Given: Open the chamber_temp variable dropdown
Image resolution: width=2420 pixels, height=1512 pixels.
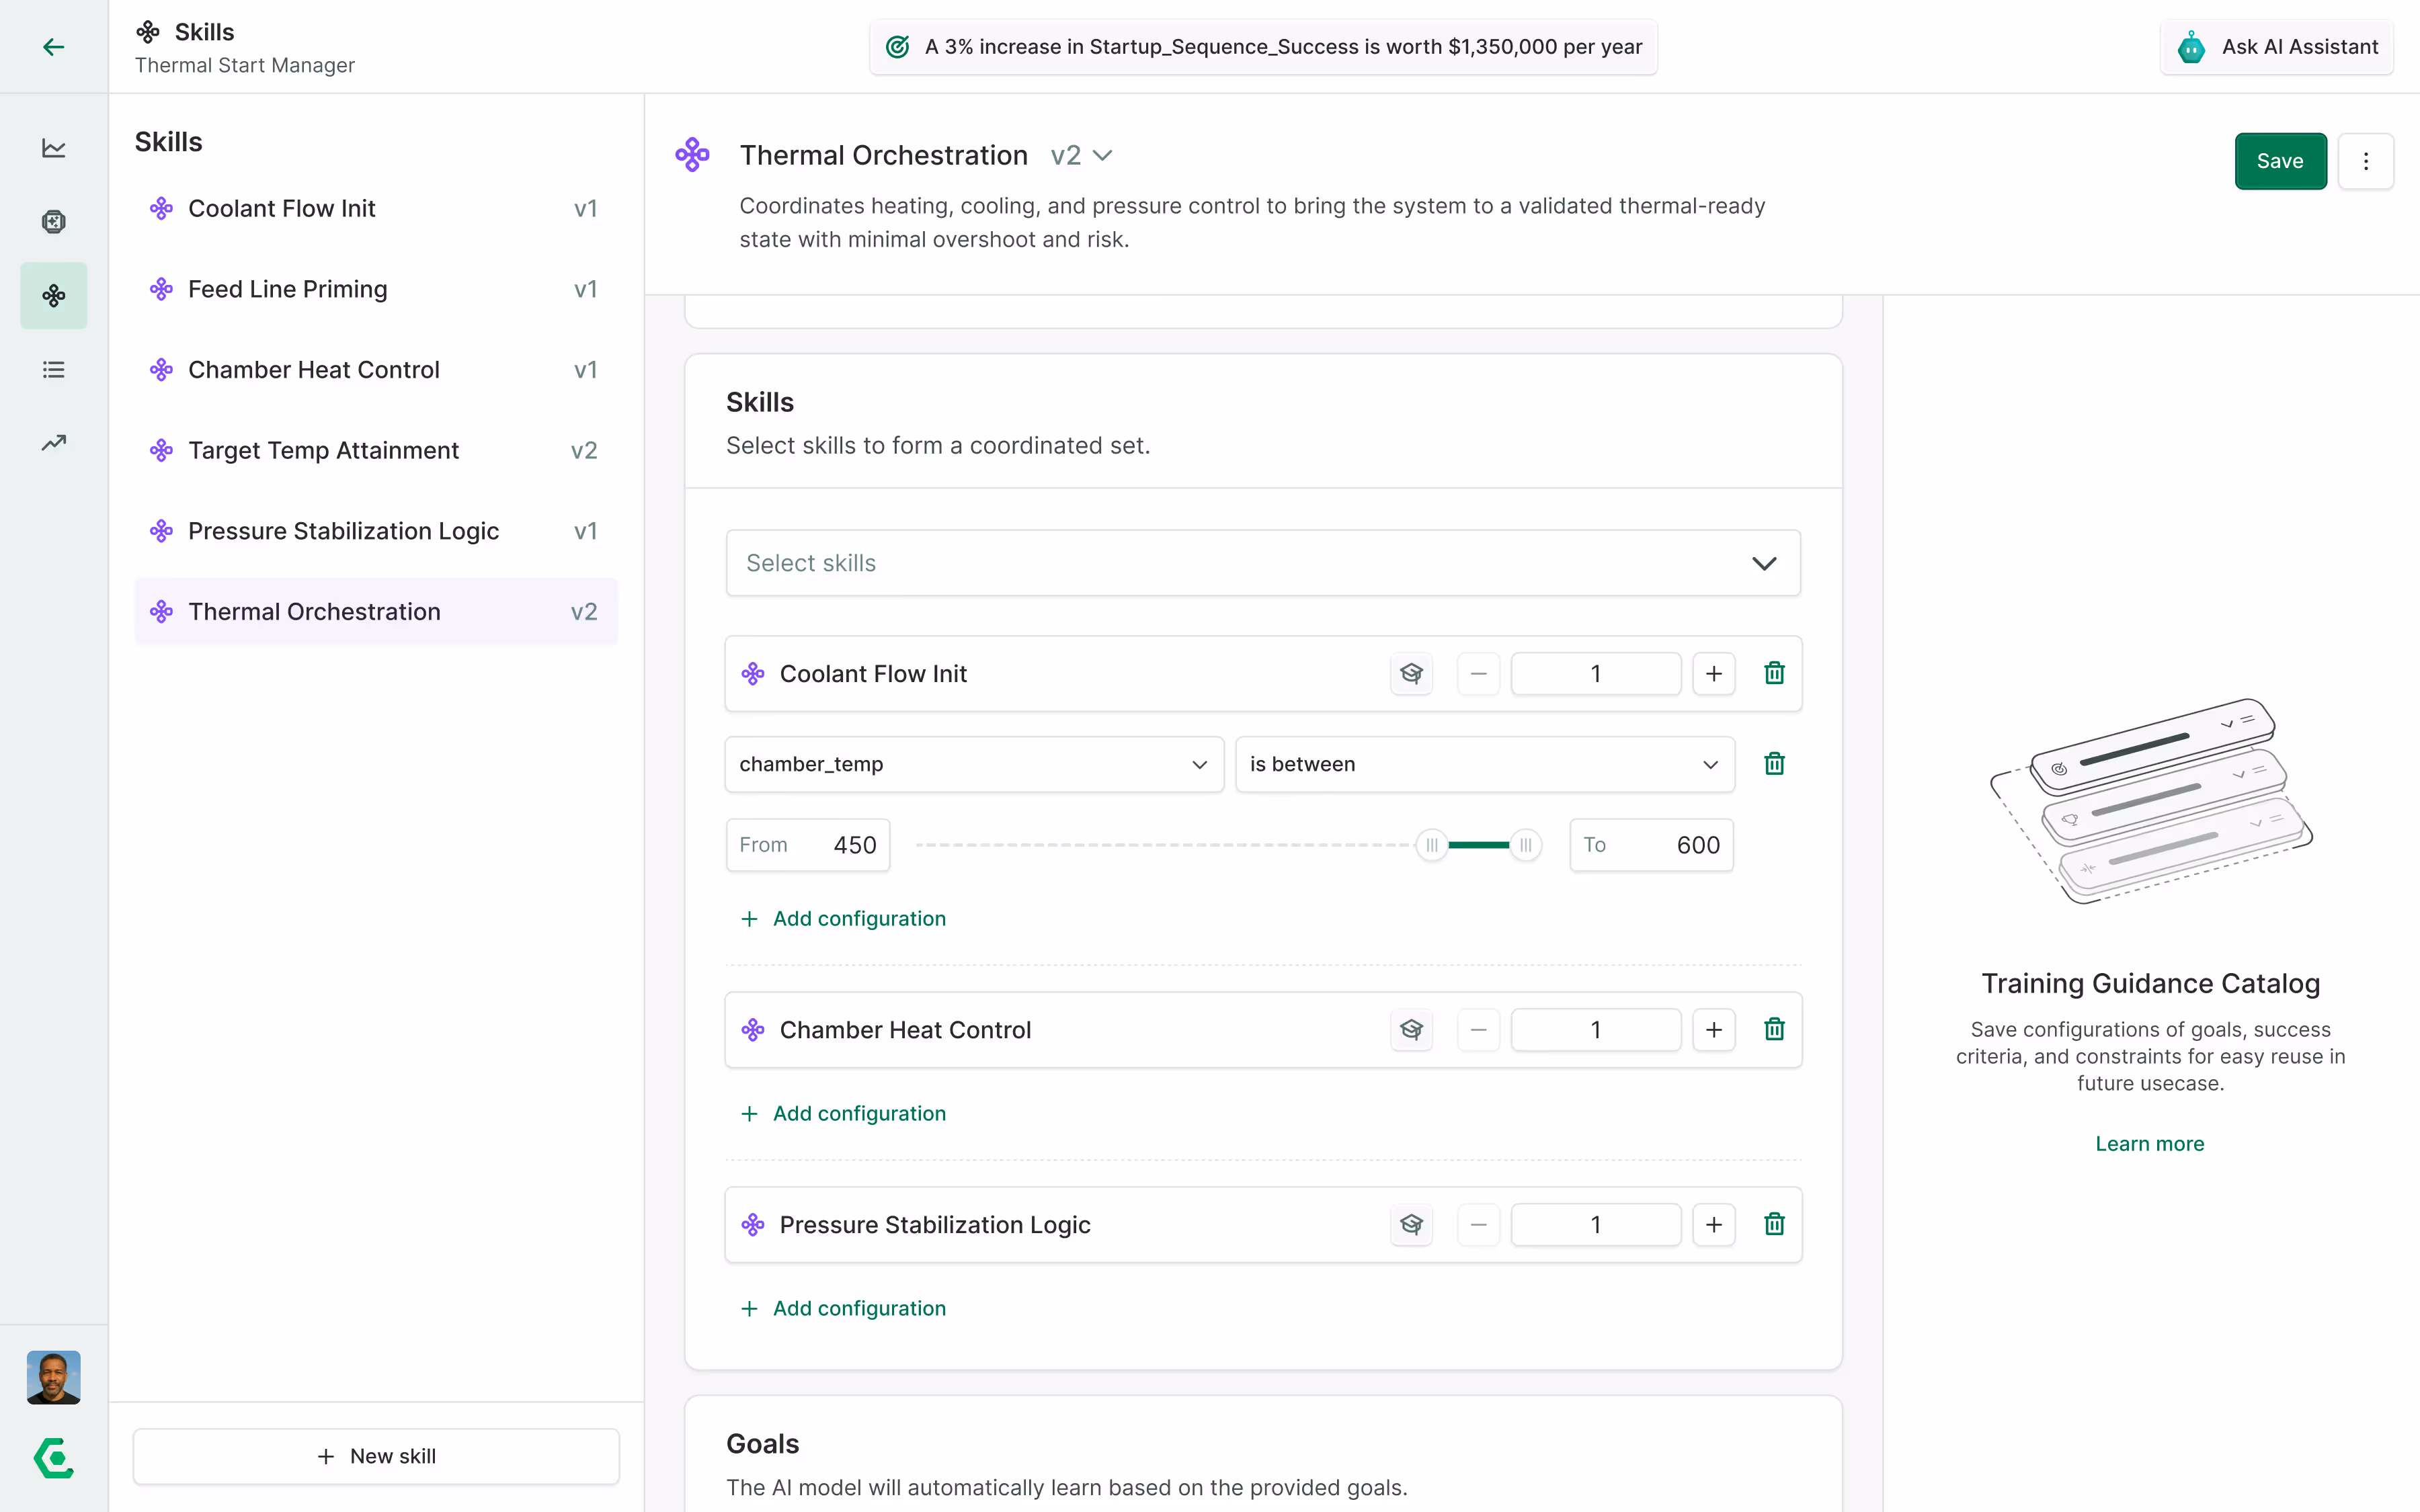Looking at the screenshot, I should (x=974, y=764).
